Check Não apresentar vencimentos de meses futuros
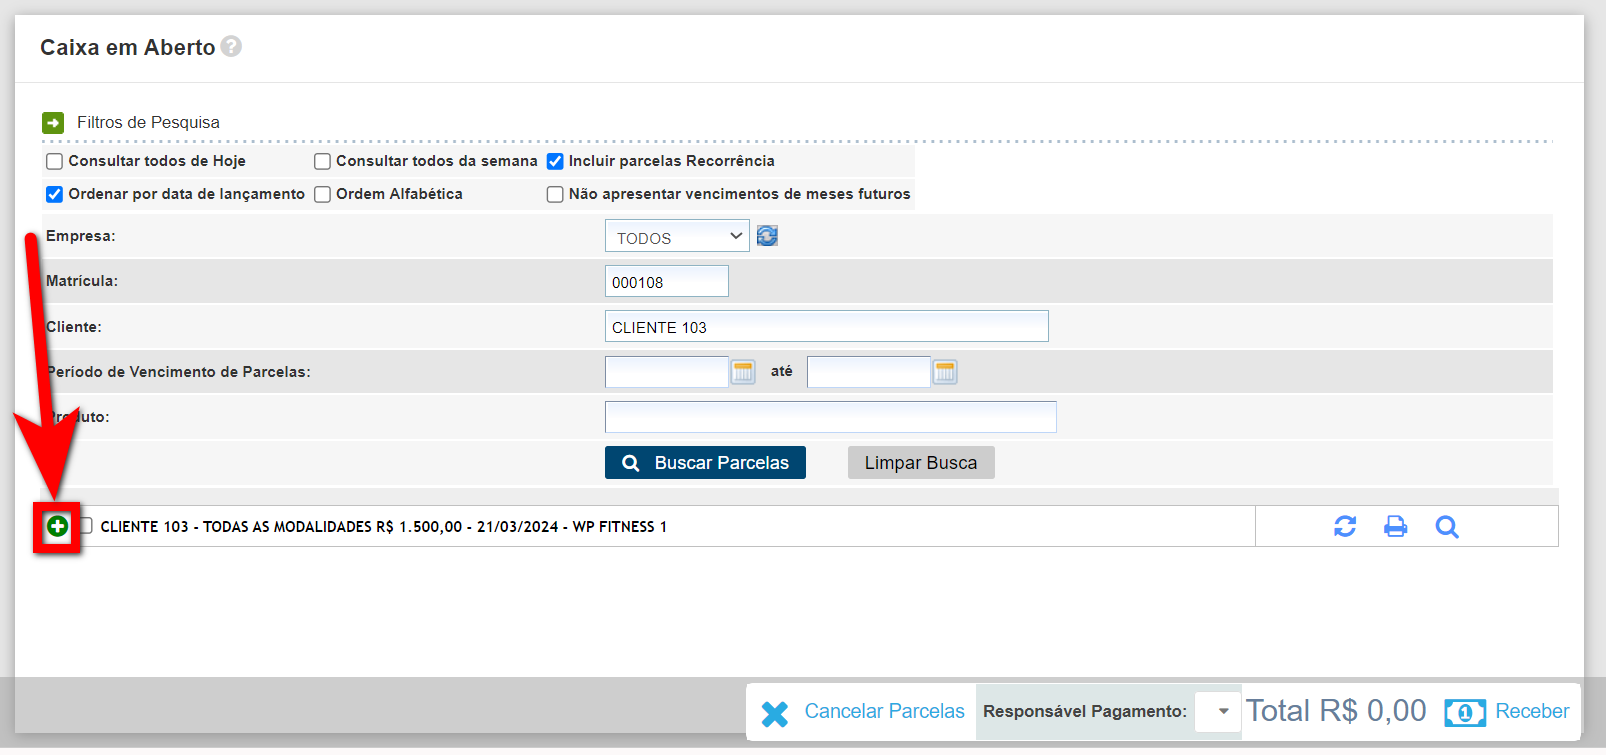The width and height of the screenshot is (1606, 755). (555, 195)
